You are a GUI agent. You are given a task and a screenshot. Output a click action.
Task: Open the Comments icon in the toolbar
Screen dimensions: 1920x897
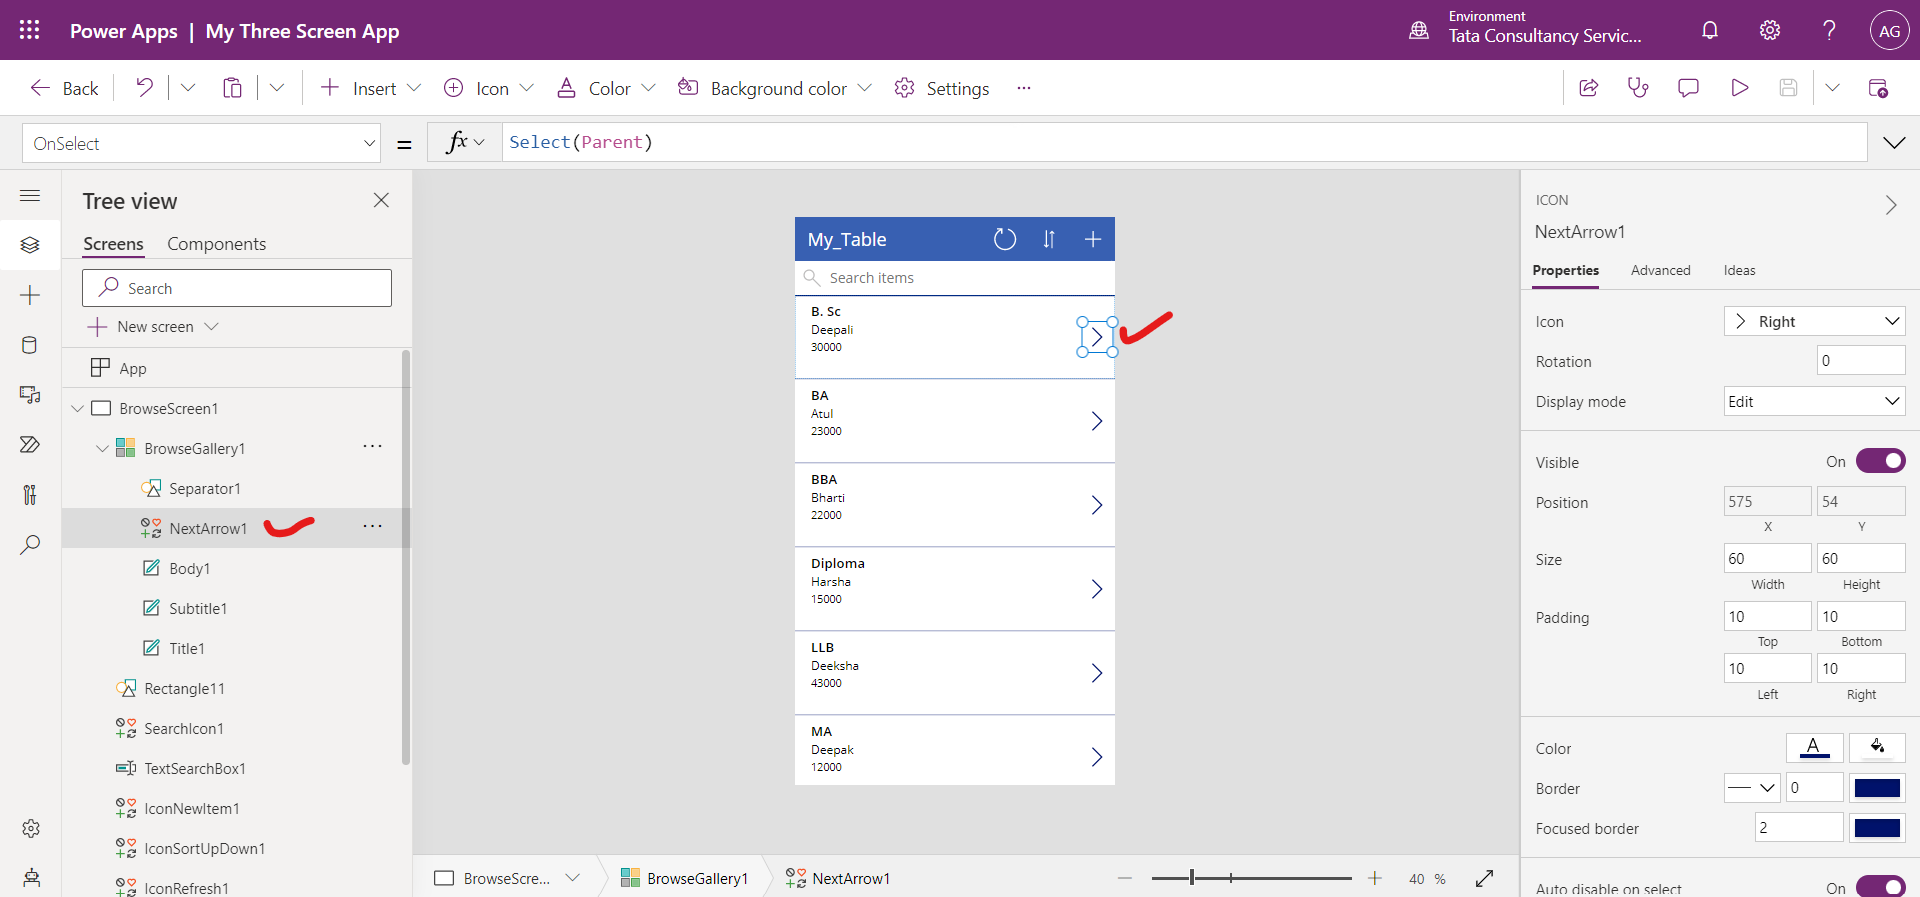1688,88
